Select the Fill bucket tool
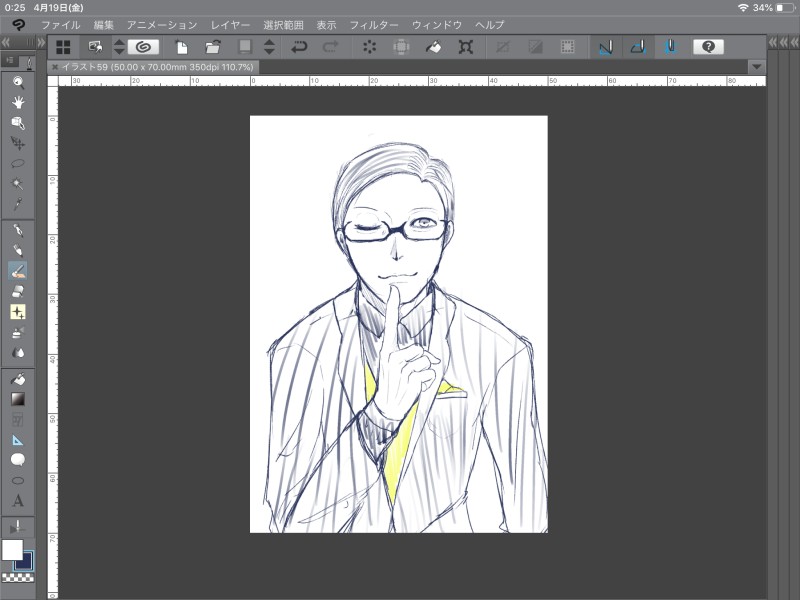The image size is (800, 600). pyautogui.click(x=18, y=379)
